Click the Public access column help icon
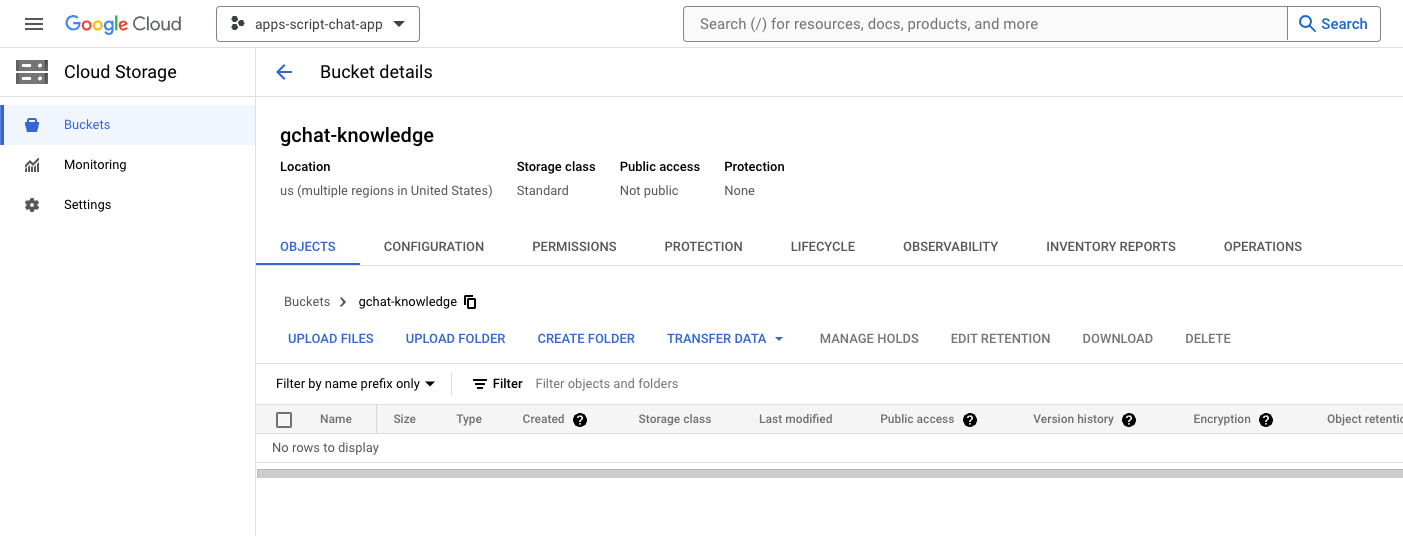 click(x=969, y=420)
